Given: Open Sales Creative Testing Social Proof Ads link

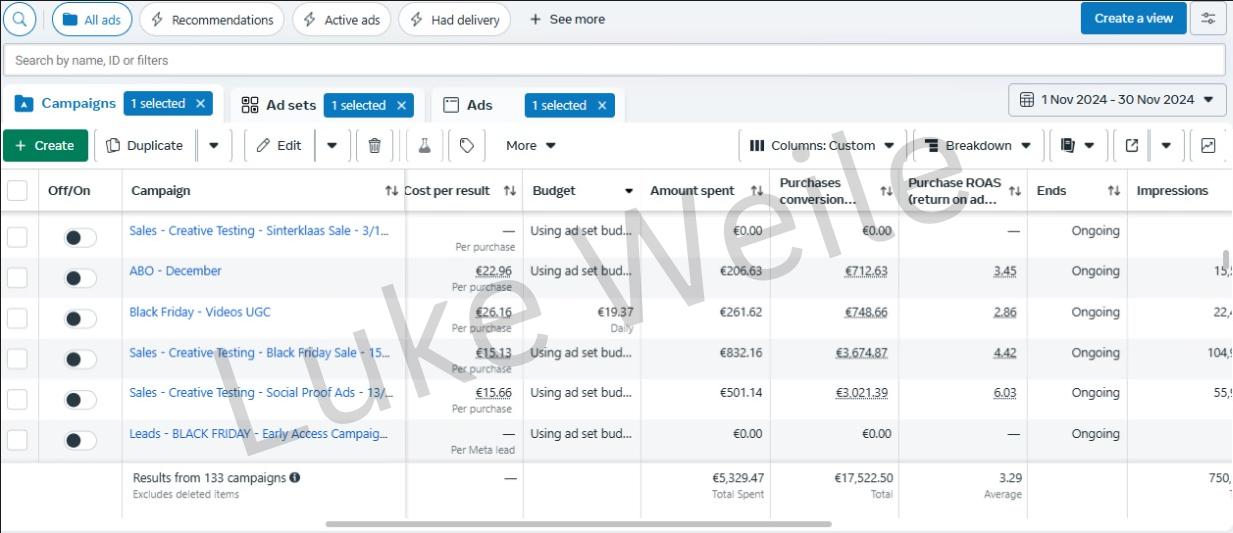Looking at the screenshot, I should tap(259, 393).
